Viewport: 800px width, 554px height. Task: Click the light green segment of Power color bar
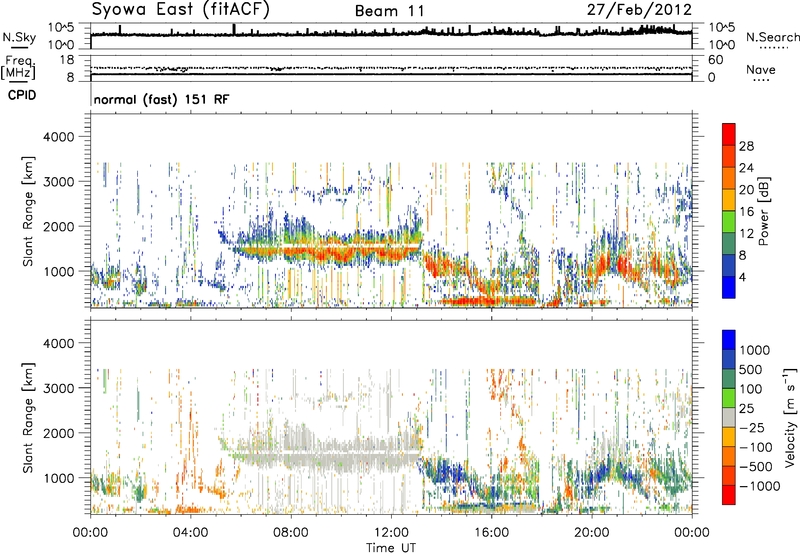pos(729,221)
